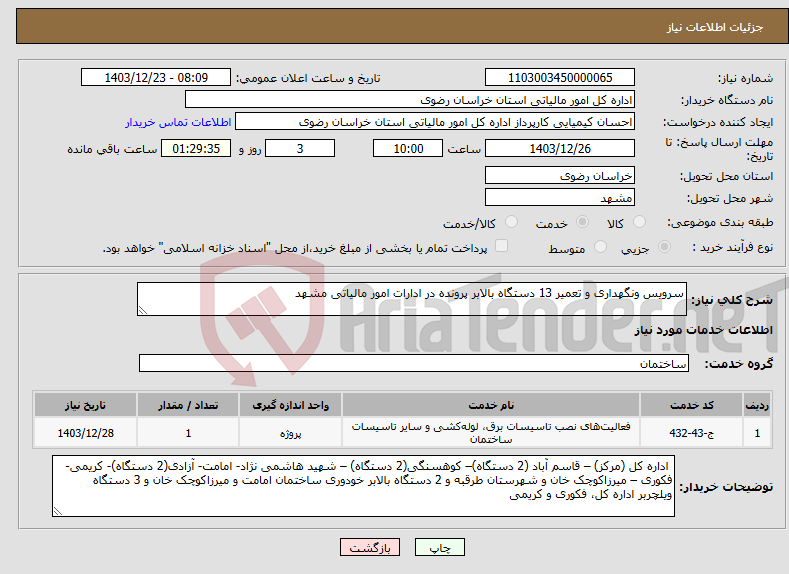Click service code cell ج-43-432

pyautogui.click(x=691, y=433)
